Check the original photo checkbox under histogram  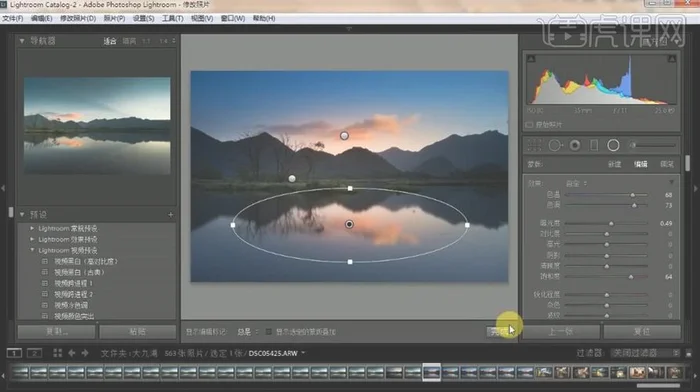click(529, 125)
